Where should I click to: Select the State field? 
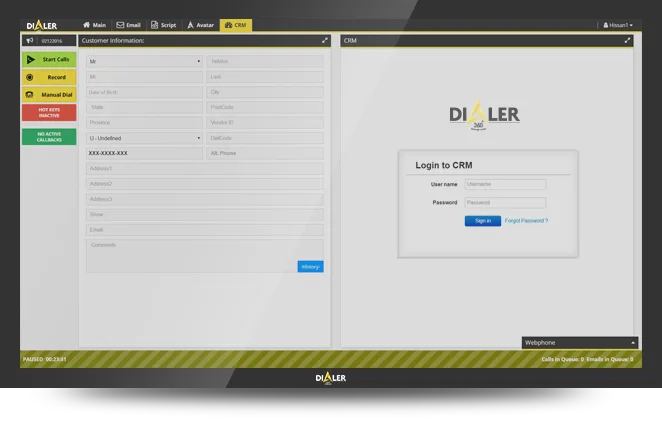[x=144, y=107]
